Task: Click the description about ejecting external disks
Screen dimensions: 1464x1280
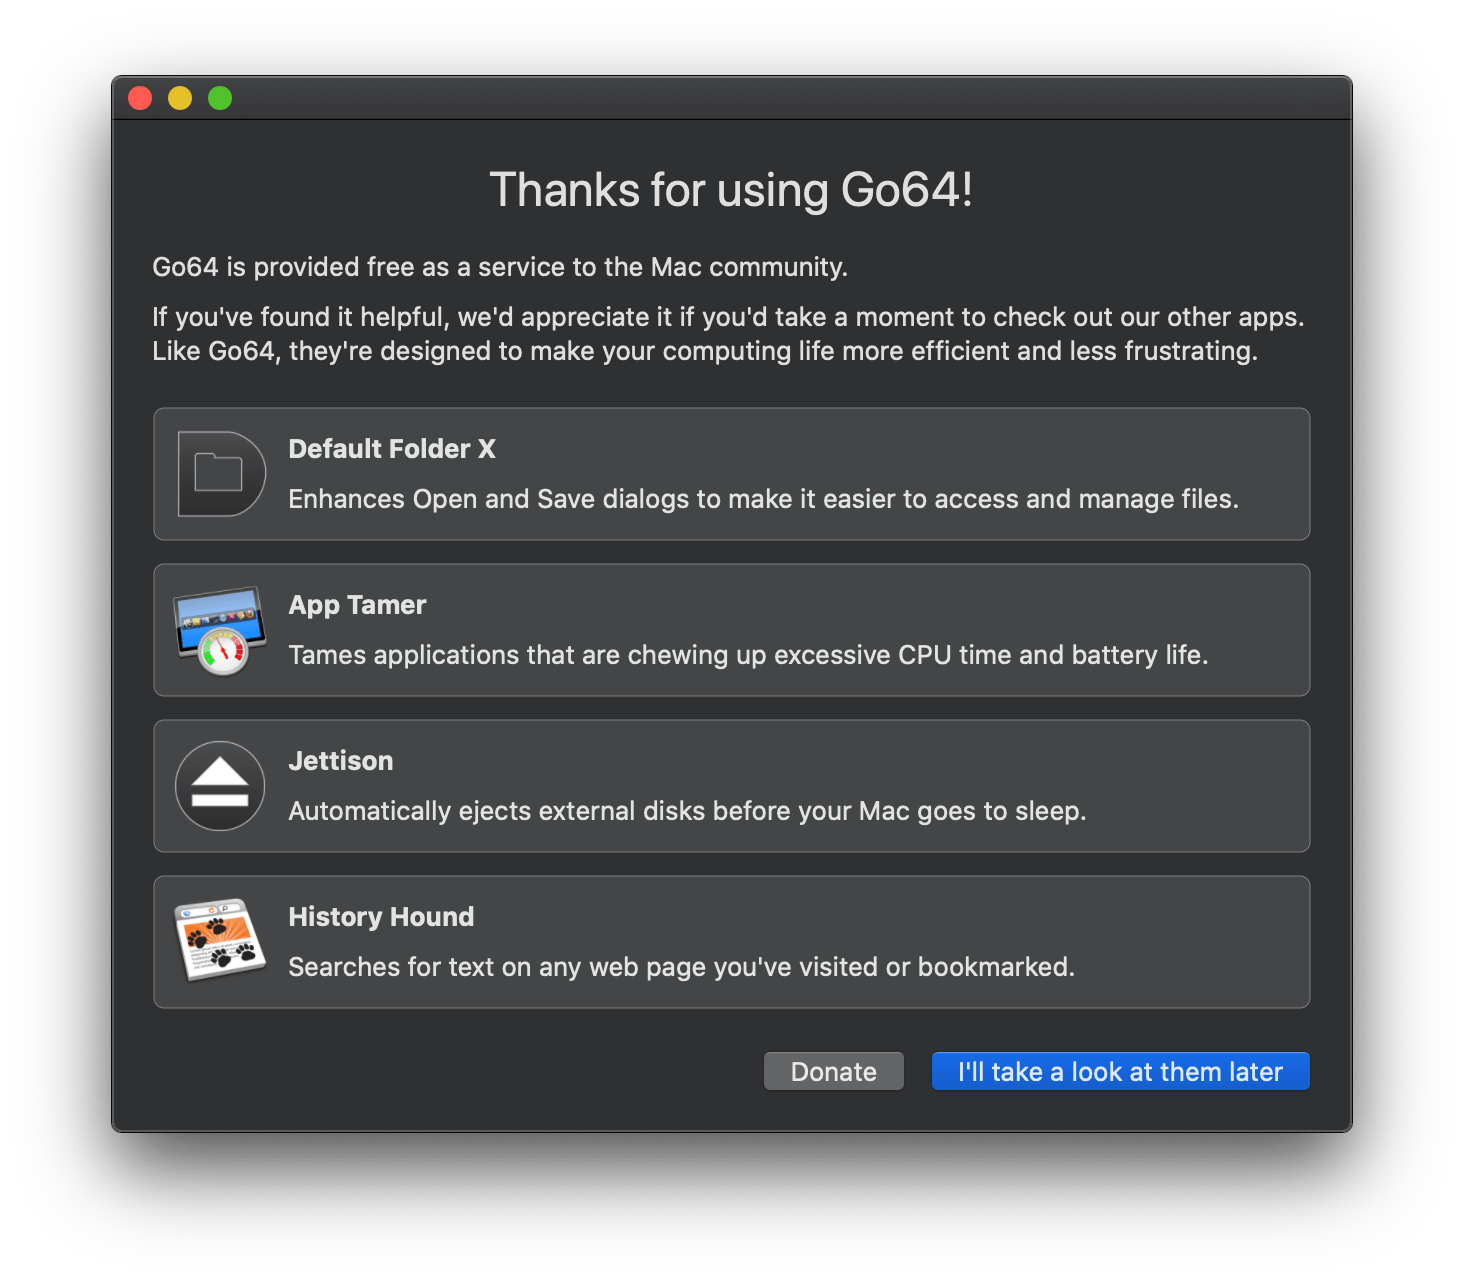Action: point(687,811)
